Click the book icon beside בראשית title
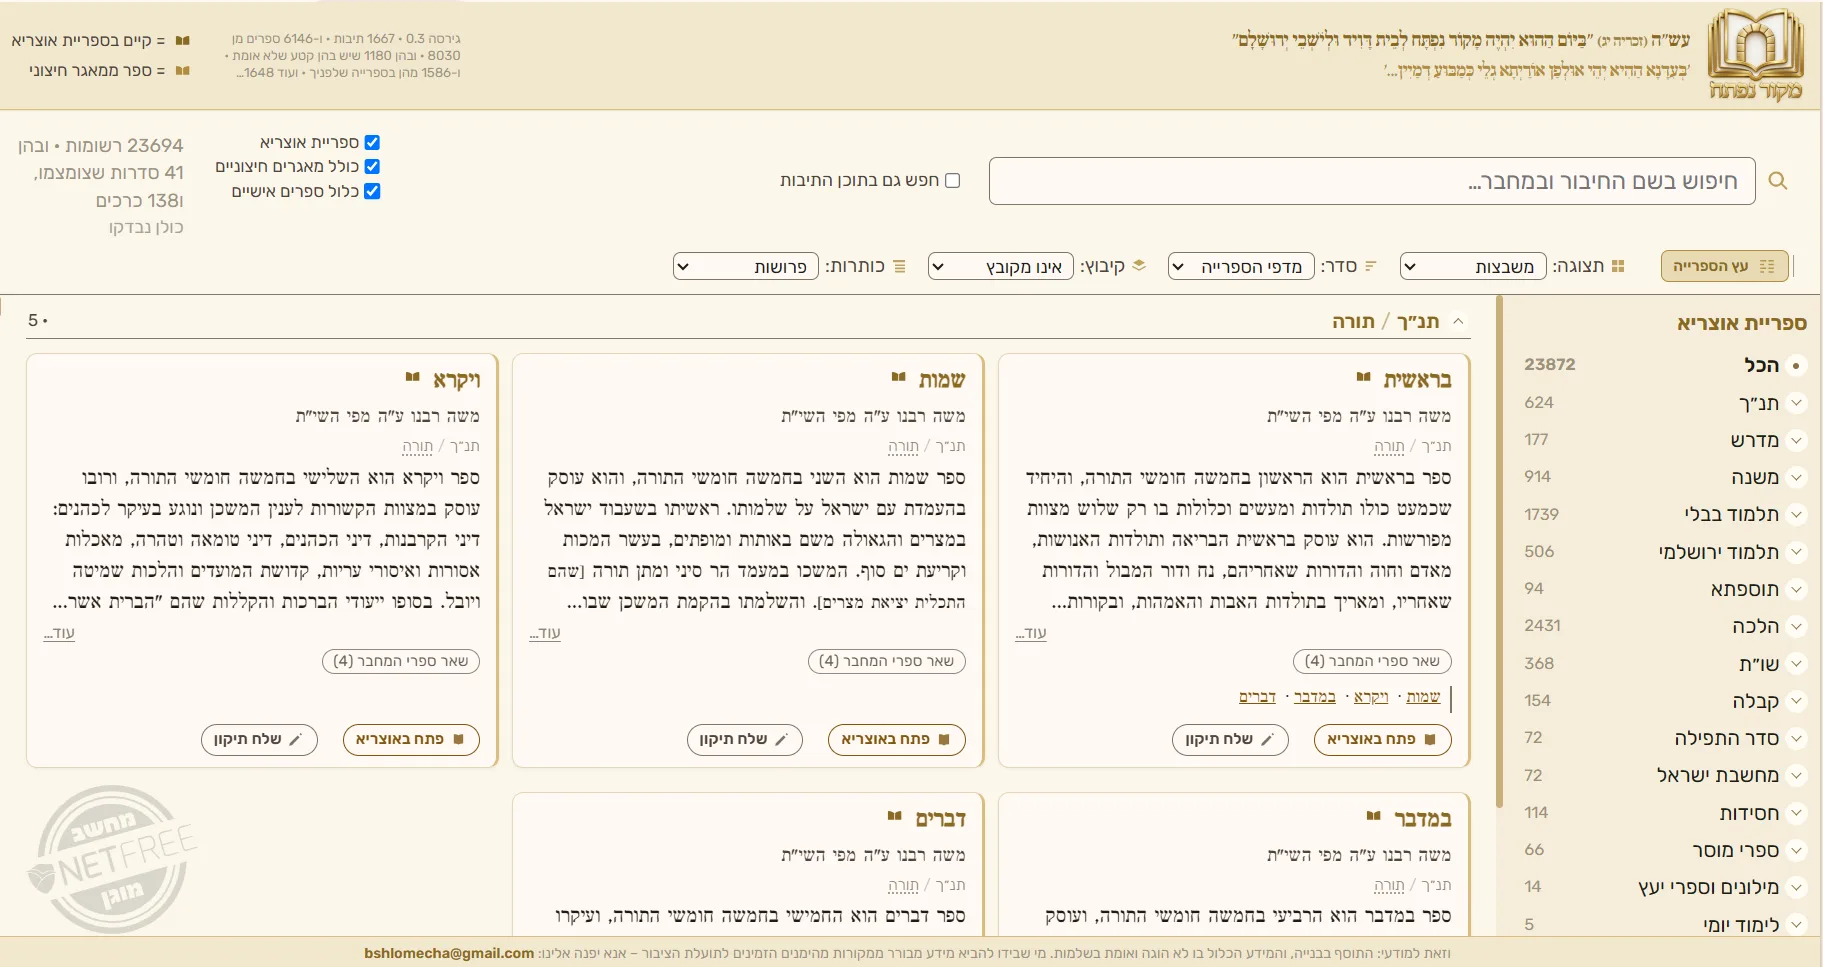The image size is (1823, 967). click(x=1363, y=378)
